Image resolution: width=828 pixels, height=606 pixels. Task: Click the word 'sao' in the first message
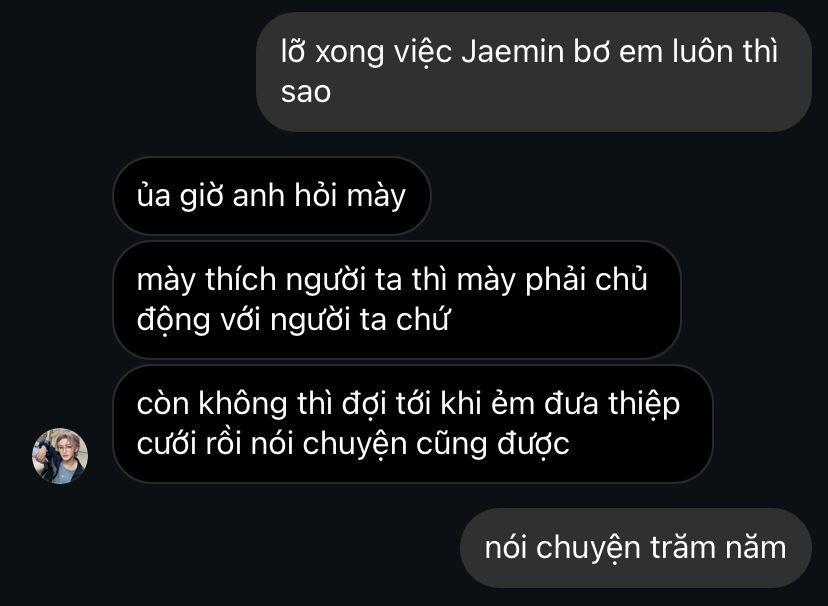(x=306, y=92)
